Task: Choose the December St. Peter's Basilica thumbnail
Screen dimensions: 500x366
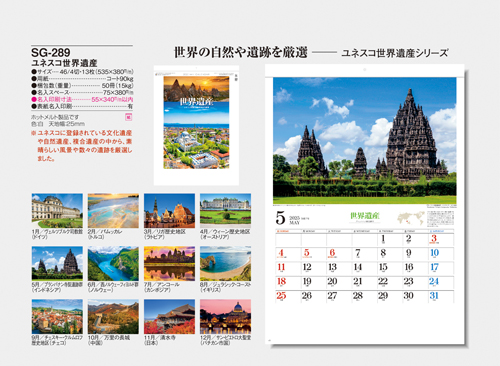Action: (x=225, y=316)
